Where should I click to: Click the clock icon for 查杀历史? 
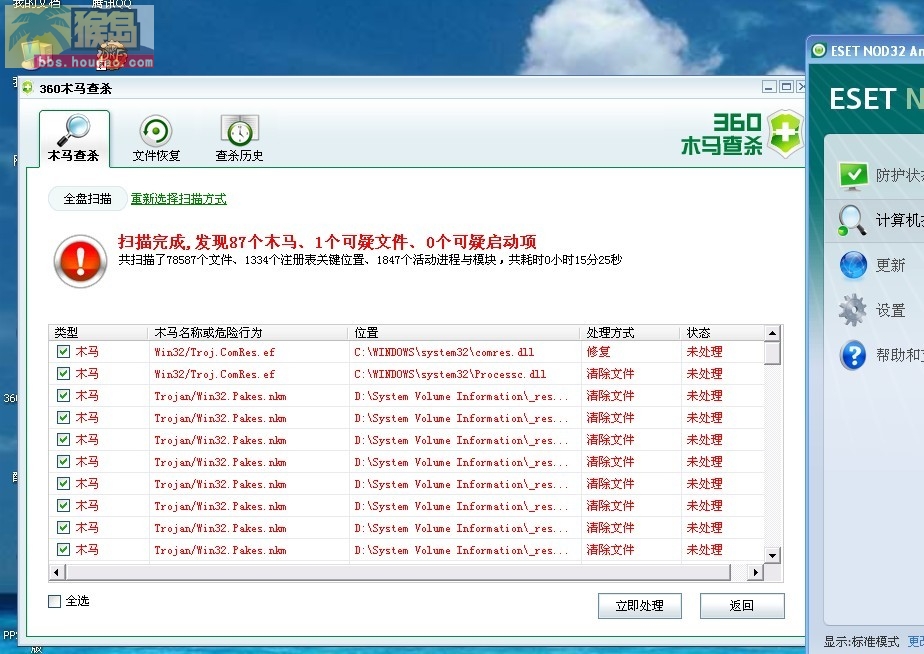(239, 131)
